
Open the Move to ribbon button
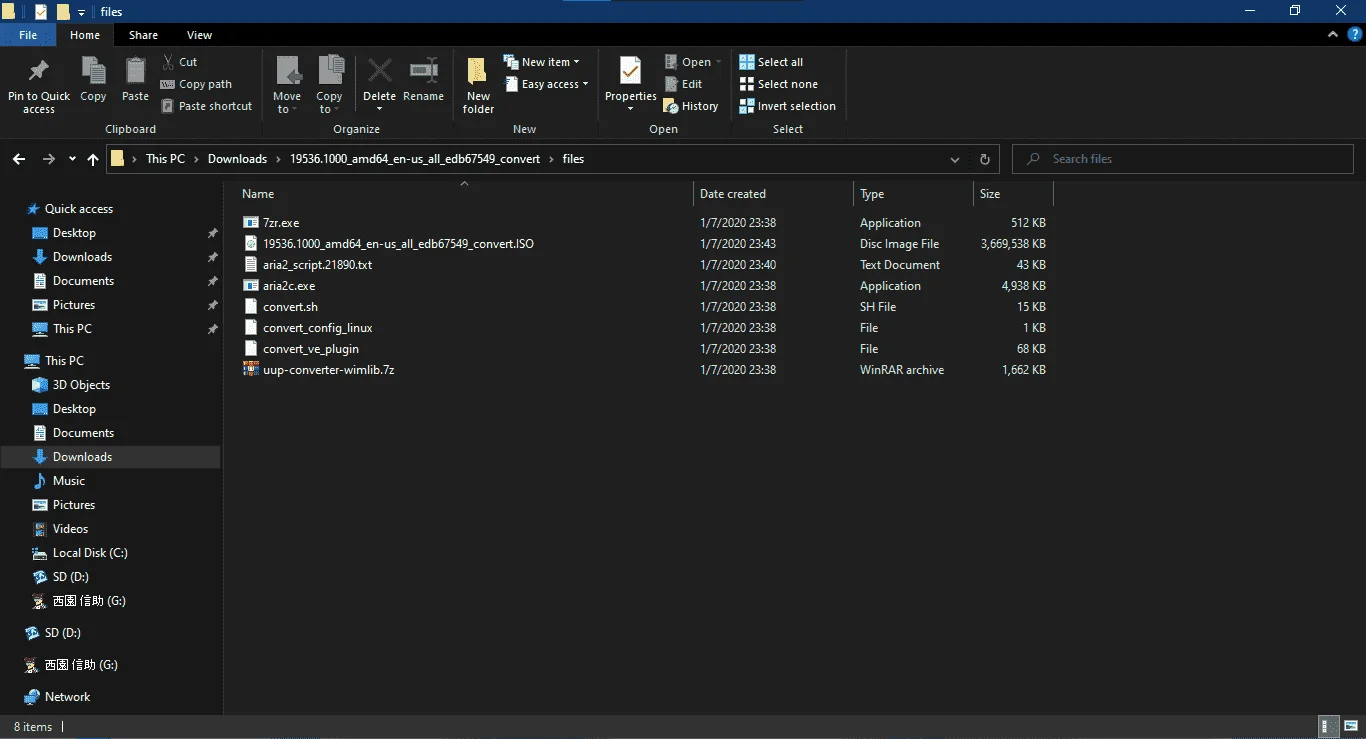click(x=287, y=85)
